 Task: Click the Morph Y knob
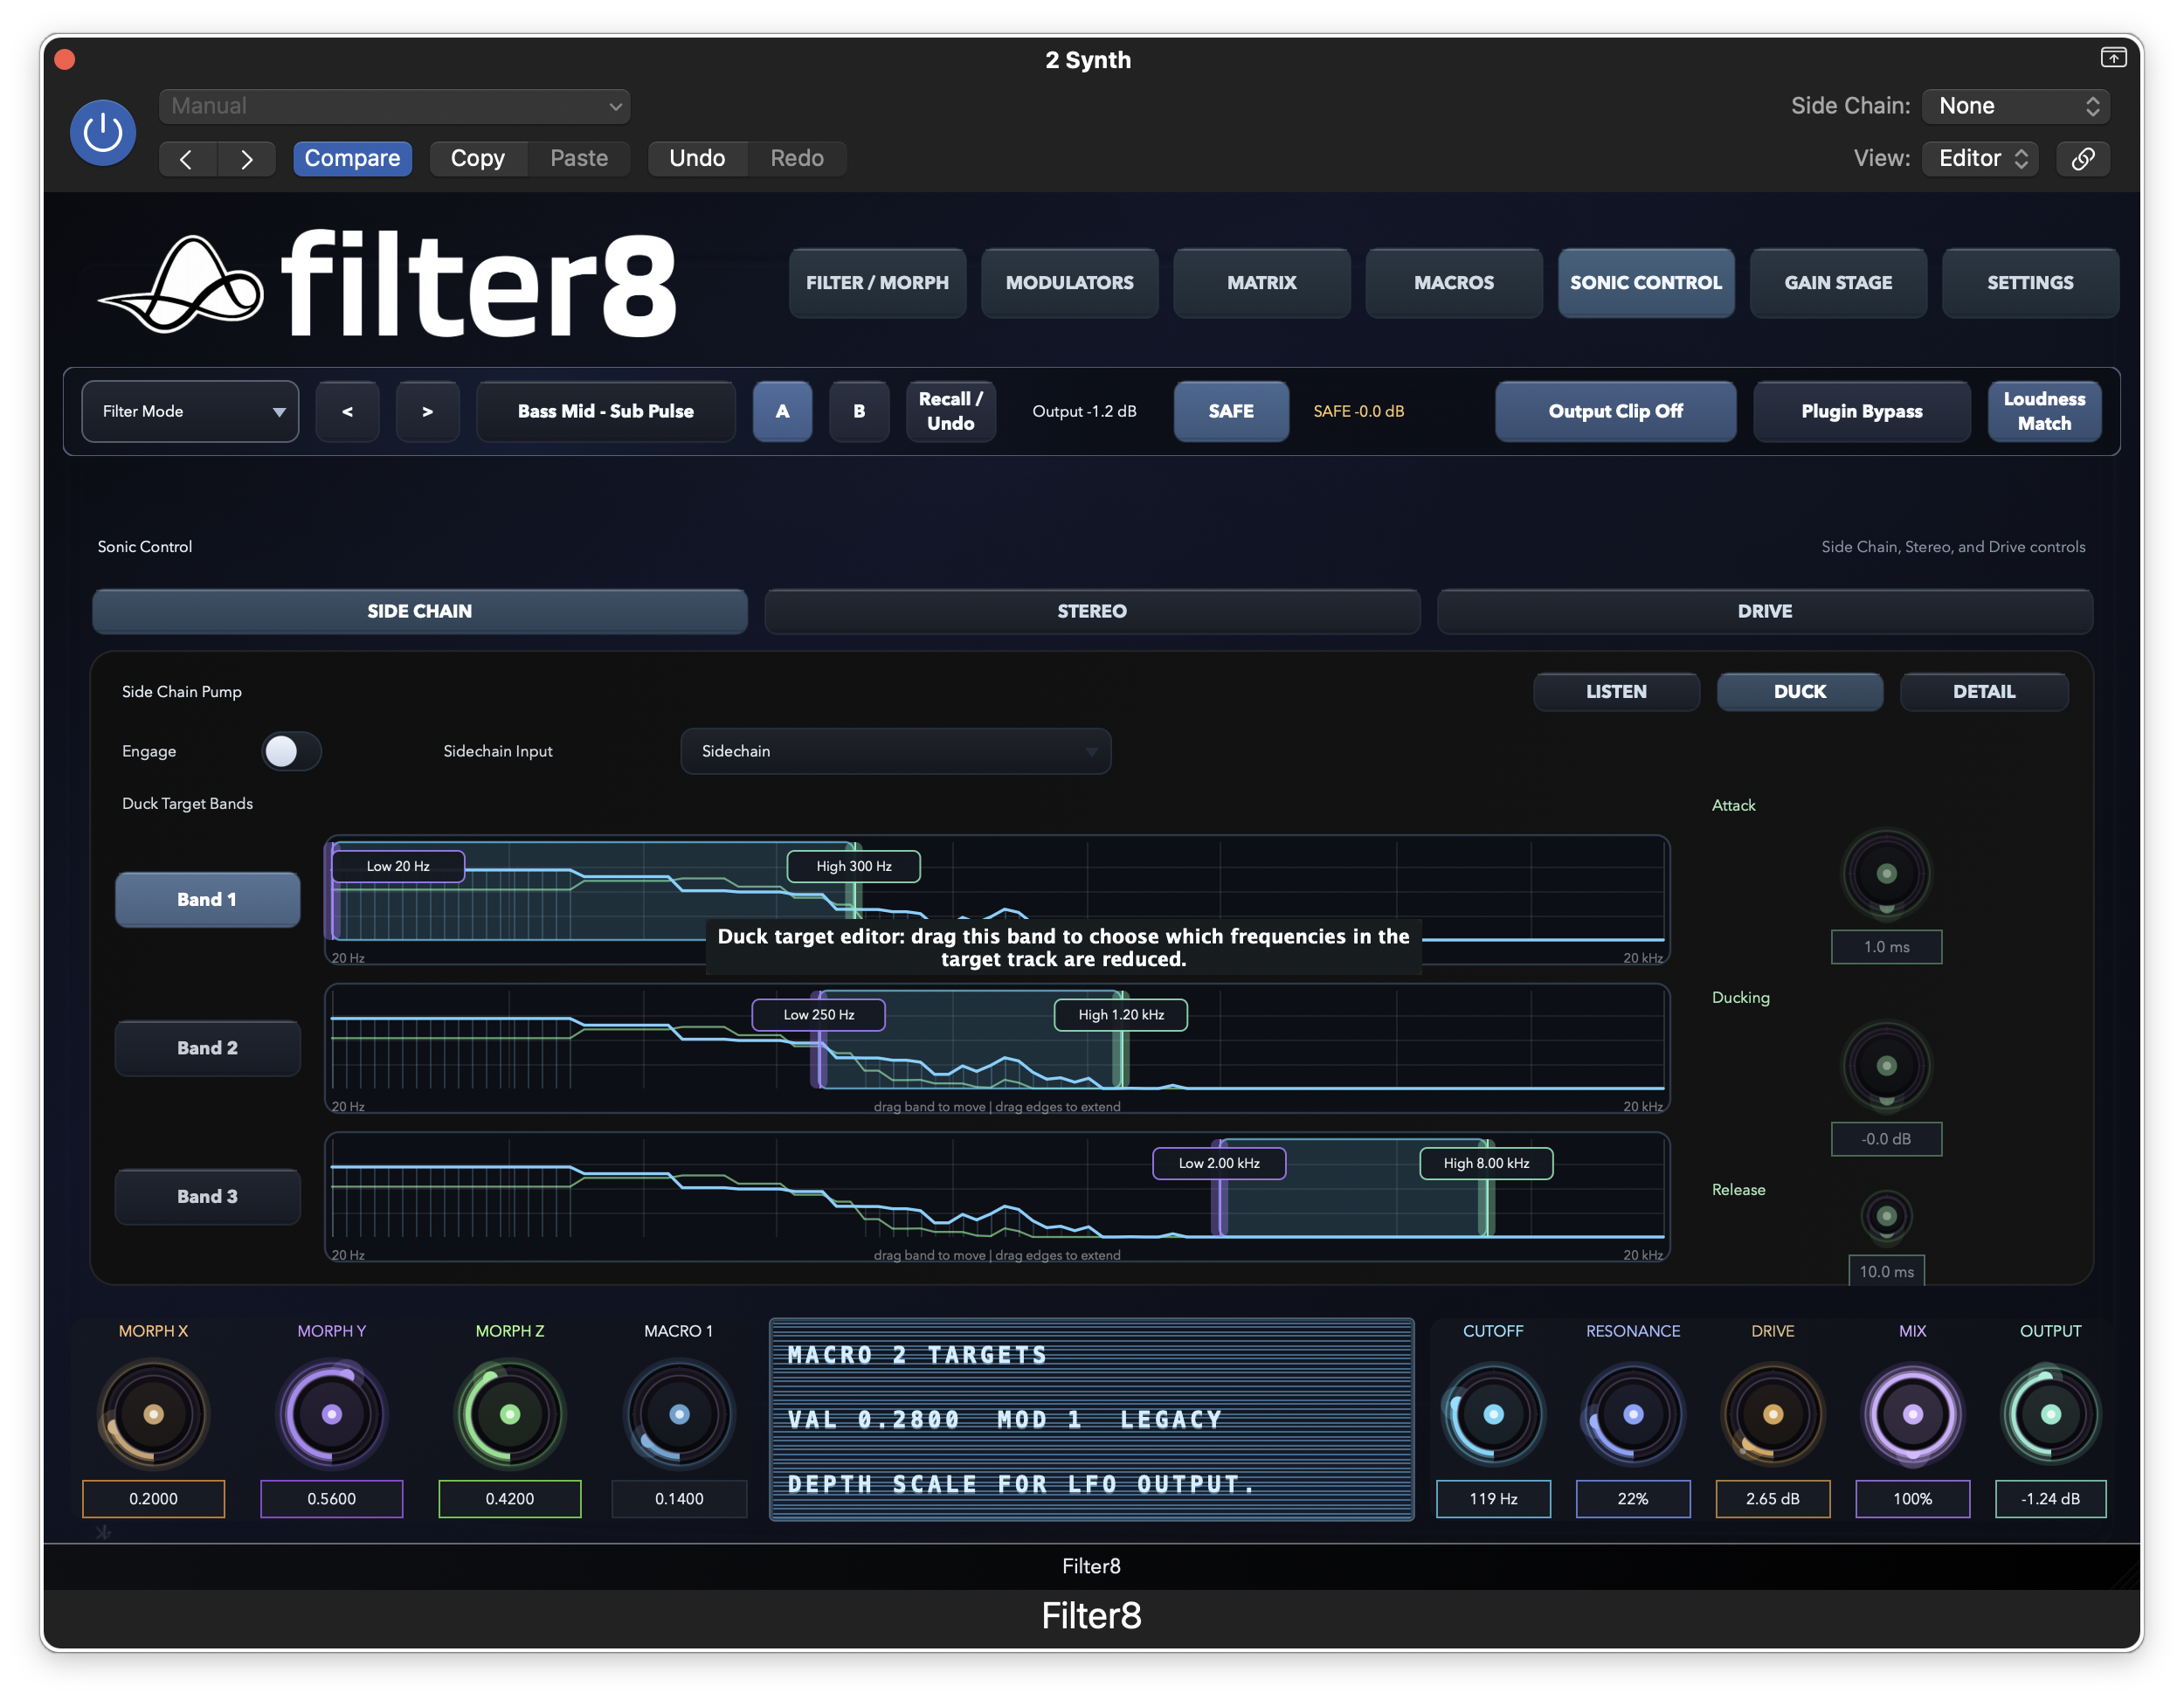(x=332, y=1414)
